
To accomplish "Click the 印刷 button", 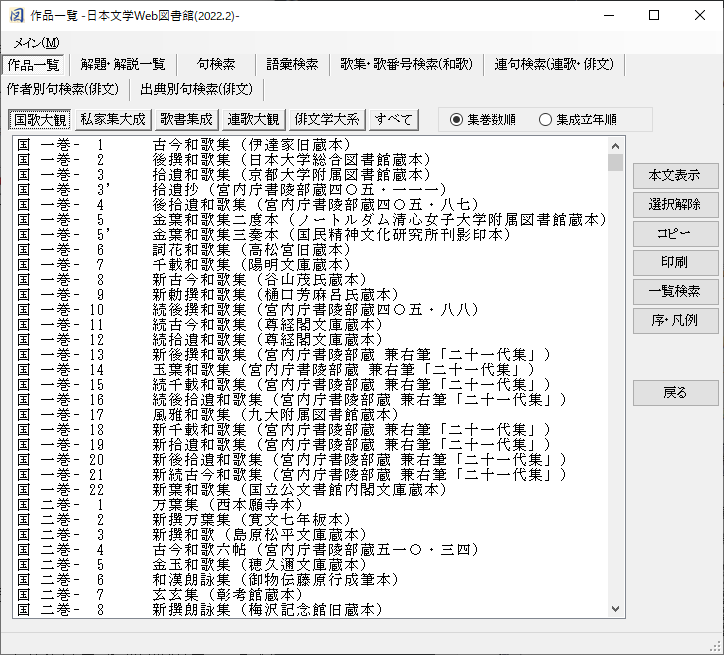I will click(x=675, y=263).
